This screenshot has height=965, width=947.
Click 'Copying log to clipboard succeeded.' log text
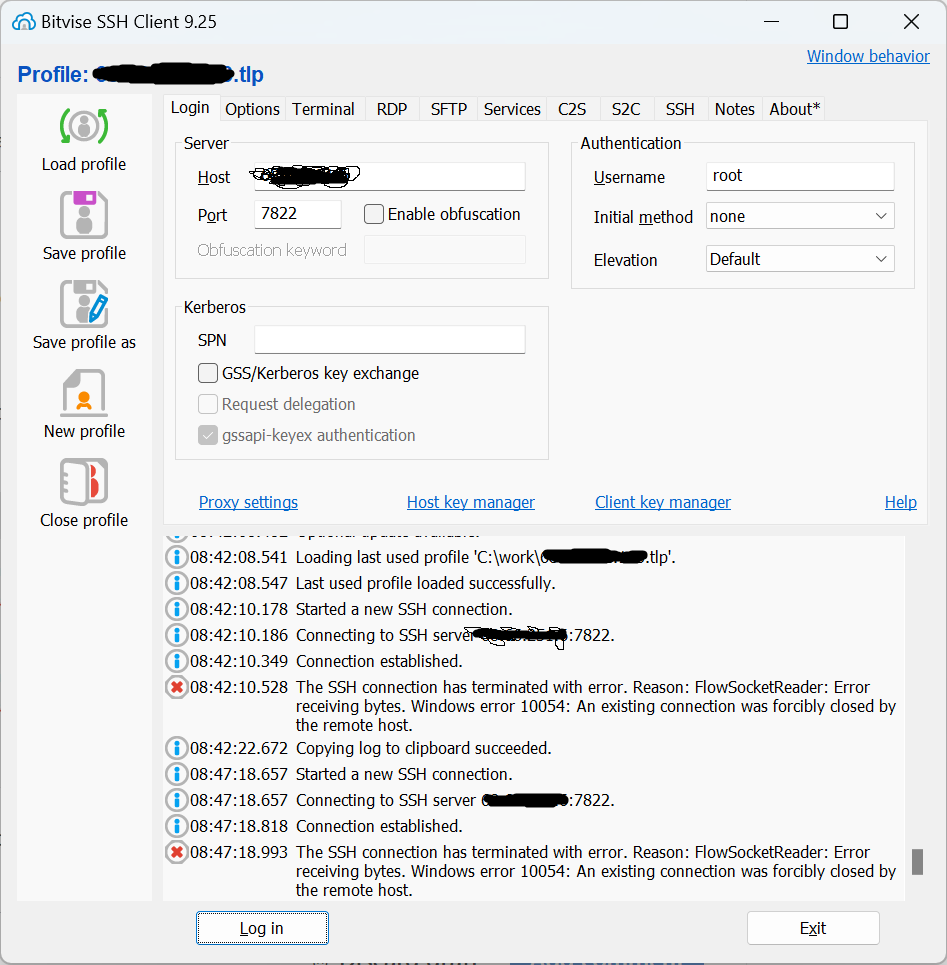(423, 748)
